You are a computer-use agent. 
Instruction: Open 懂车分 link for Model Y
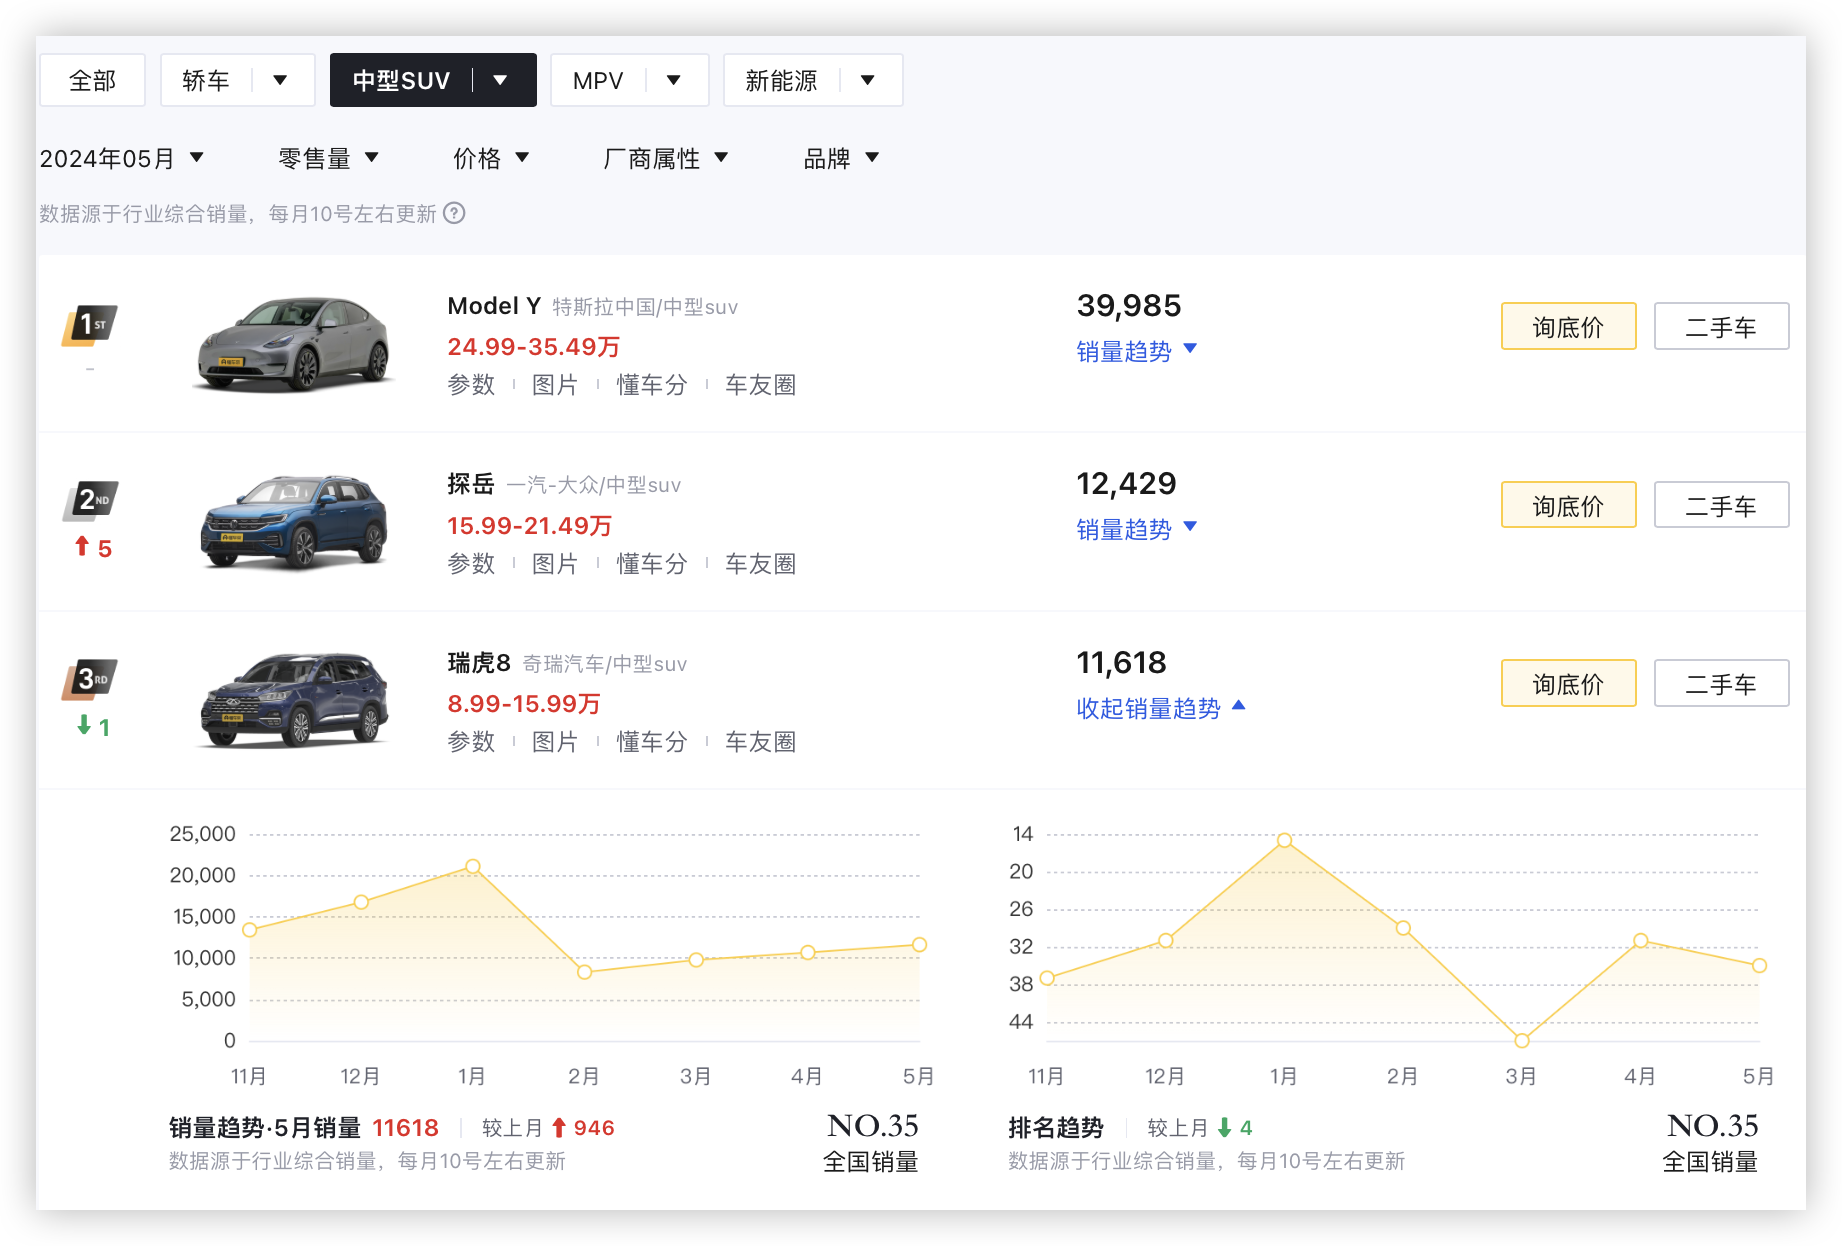click(652, 385)
